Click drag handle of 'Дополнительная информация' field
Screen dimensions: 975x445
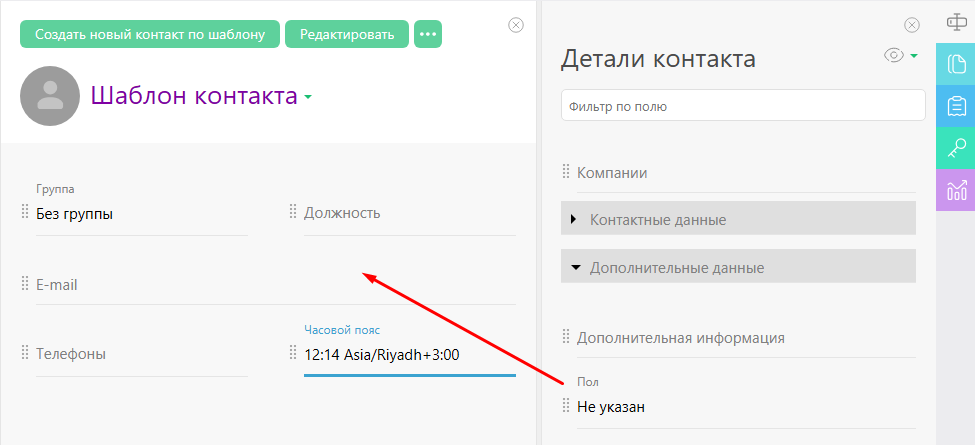coord(566,337)
